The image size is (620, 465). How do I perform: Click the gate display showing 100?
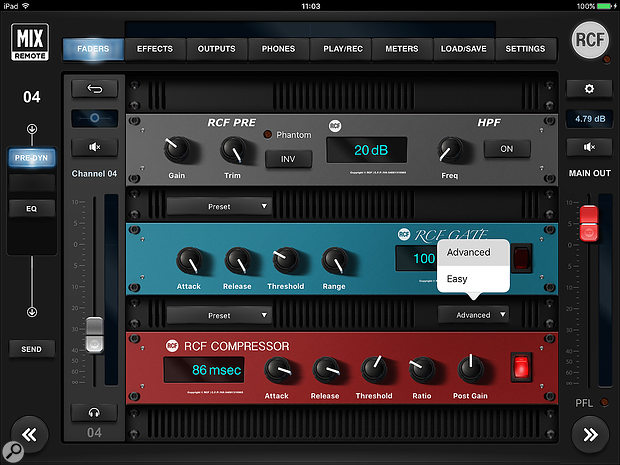[x=417, y=258]
